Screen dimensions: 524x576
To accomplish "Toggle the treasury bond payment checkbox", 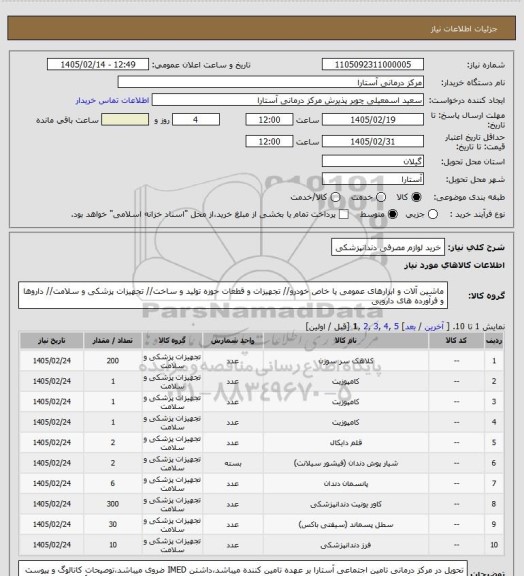I will tap(344, 214).
